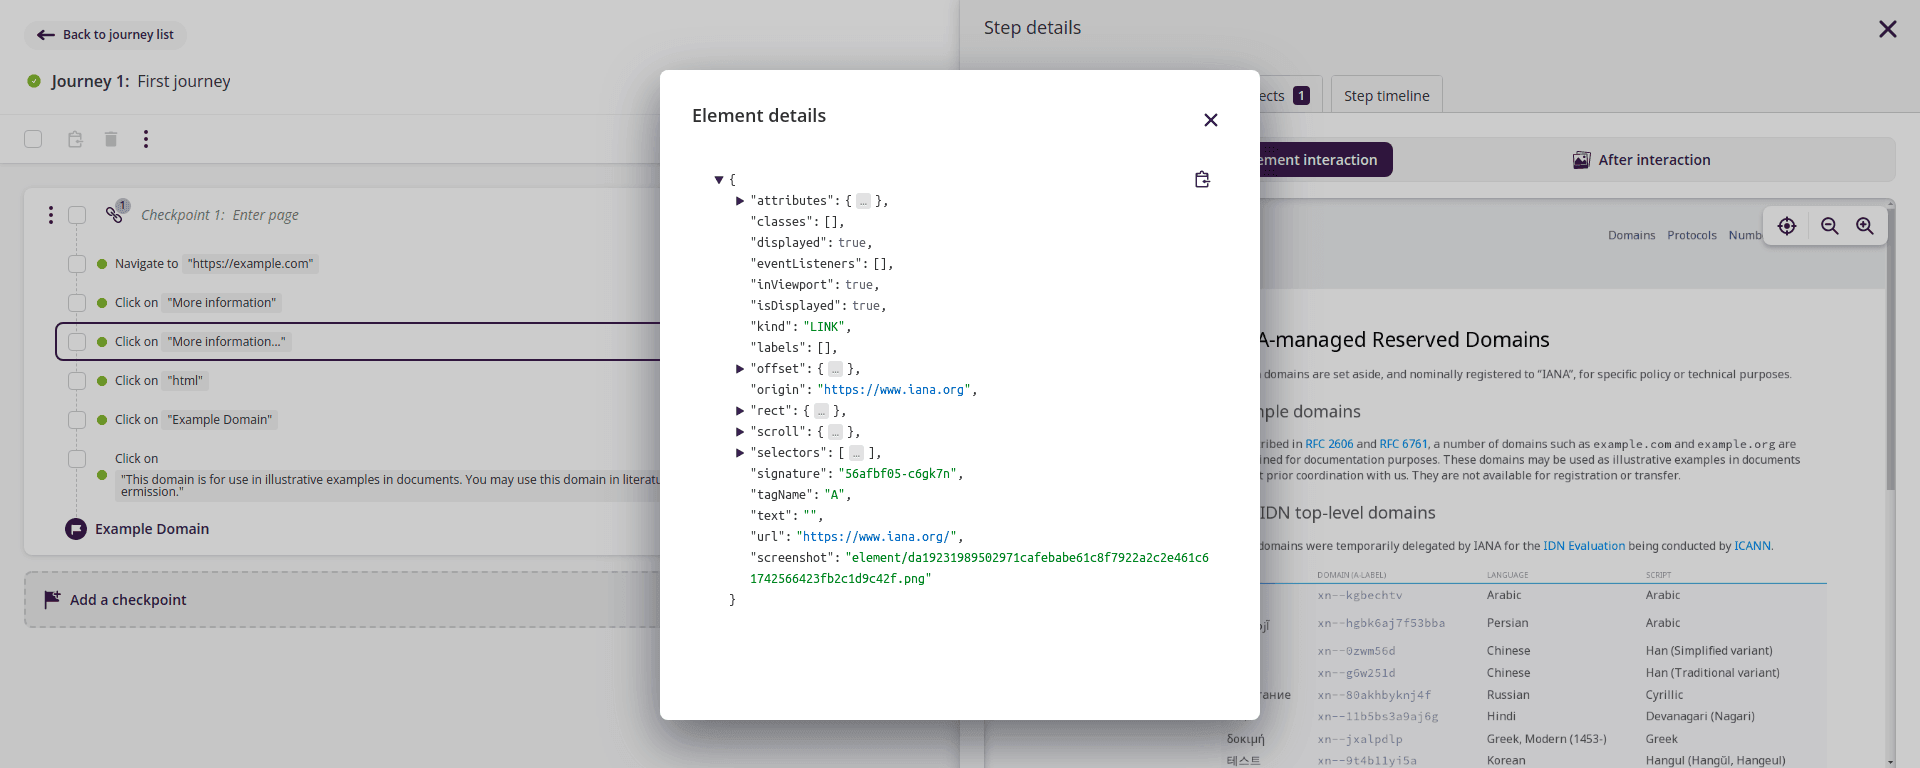Close the Element details dialog
The image size is (1920, 768).
[1210, 120]
